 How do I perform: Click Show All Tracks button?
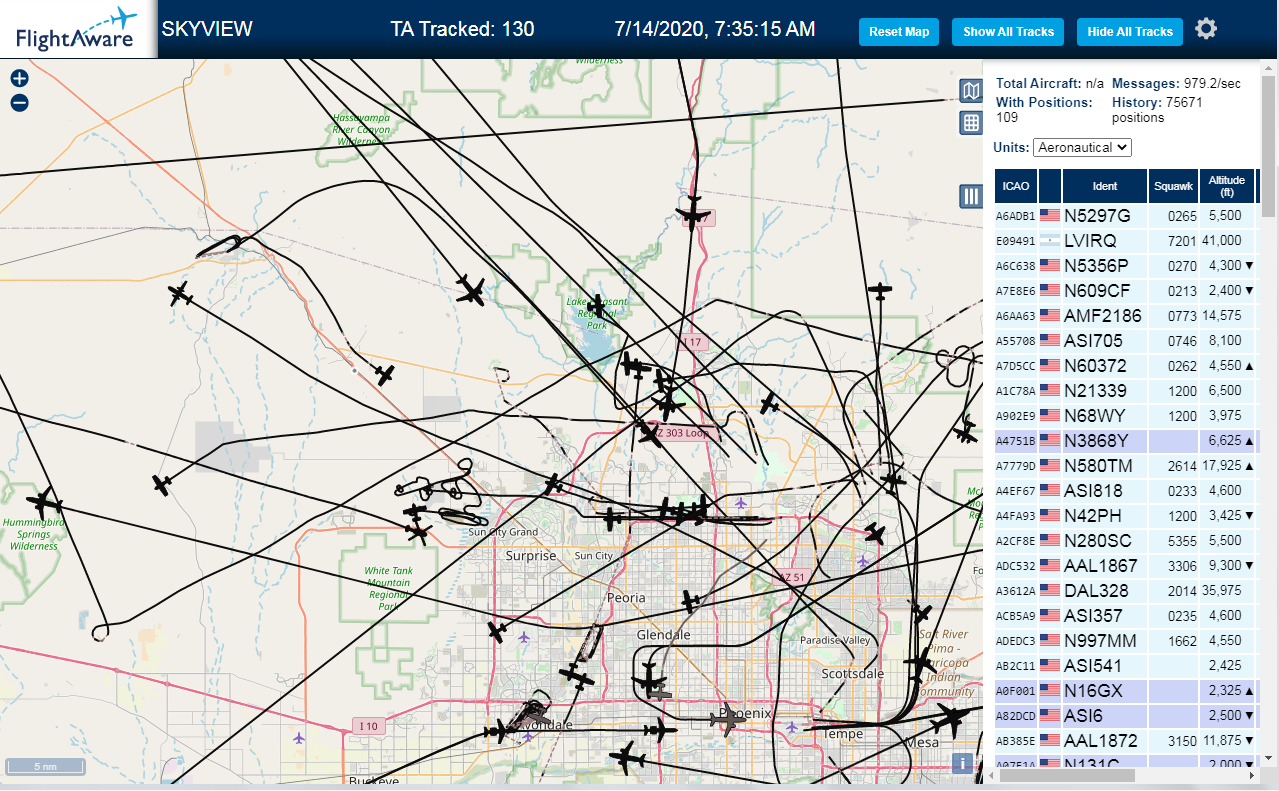click(1008, 32)
